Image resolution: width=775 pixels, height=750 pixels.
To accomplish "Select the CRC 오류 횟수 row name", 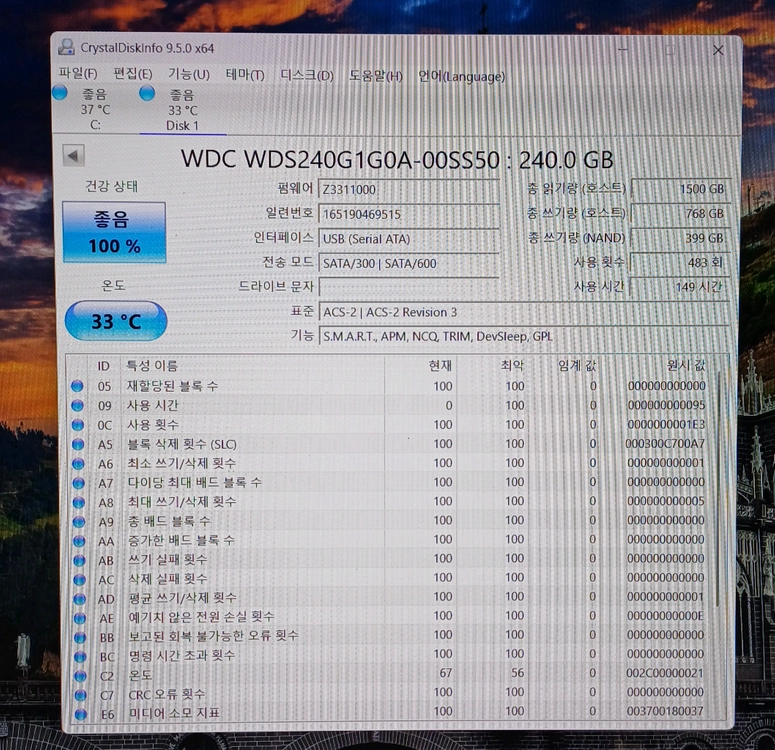I will 167,694.
